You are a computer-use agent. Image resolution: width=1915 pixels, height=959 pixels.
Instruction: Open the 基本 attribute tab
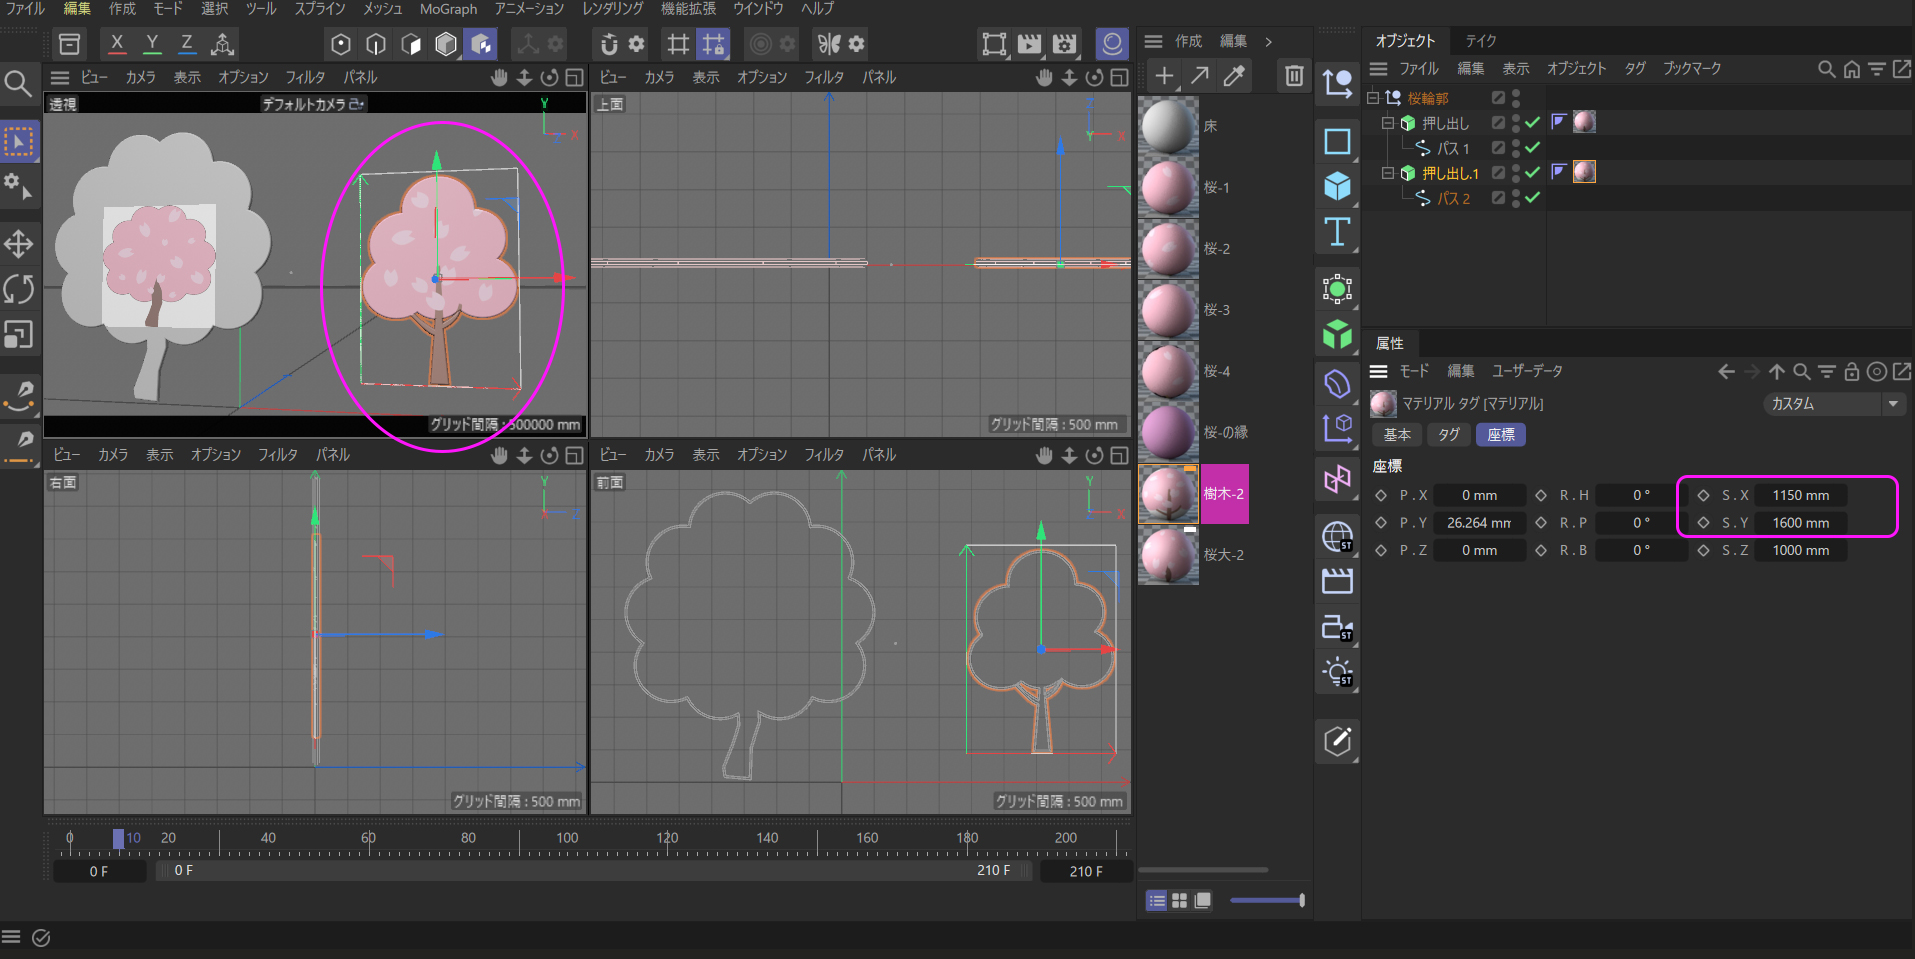(x=1397, y=435)
